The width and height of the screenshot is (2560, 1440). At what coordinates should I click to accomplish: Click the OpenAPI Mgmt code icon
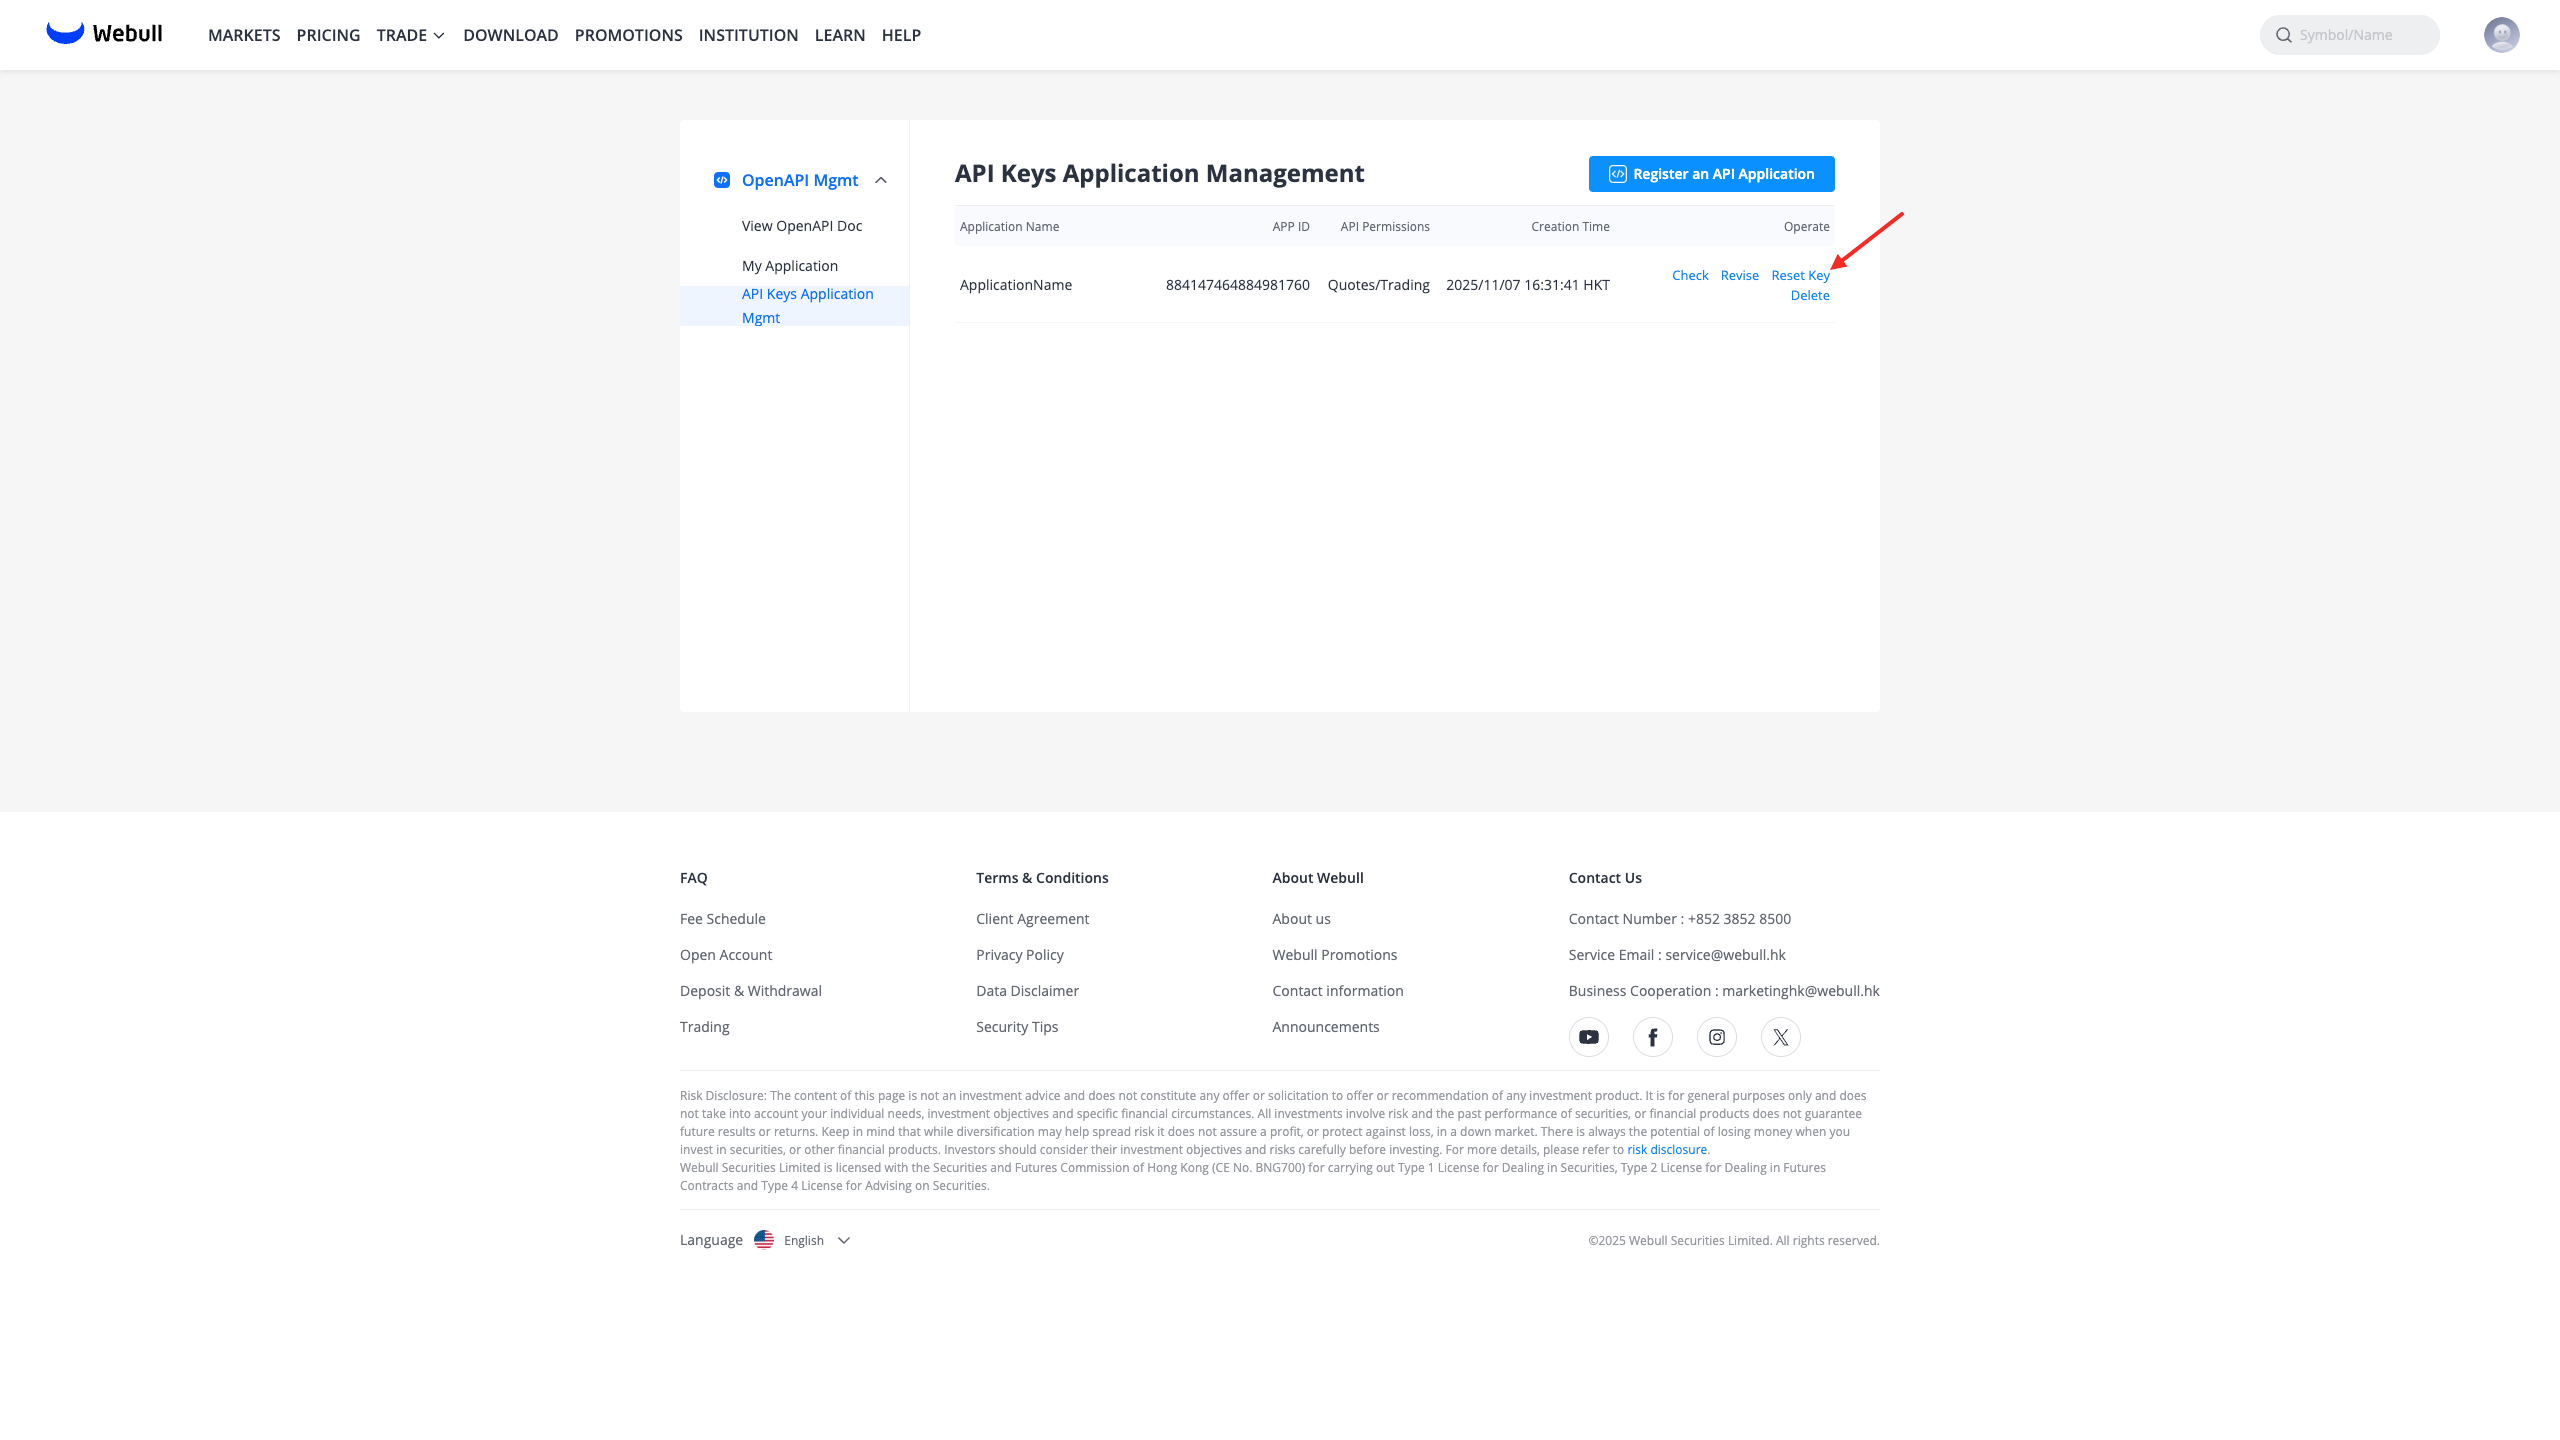pos(721,180)
